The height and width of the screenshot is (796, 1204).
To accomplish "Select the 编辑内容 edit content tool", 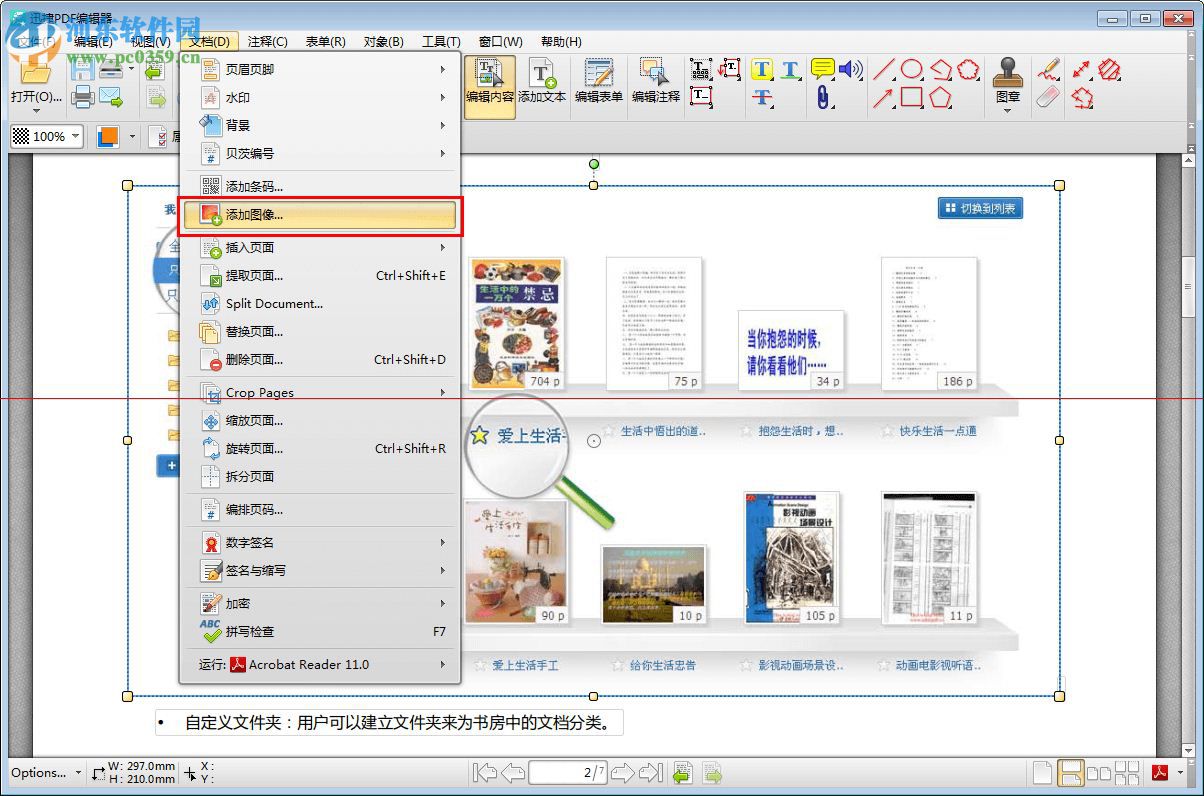I will coord(489,81).
